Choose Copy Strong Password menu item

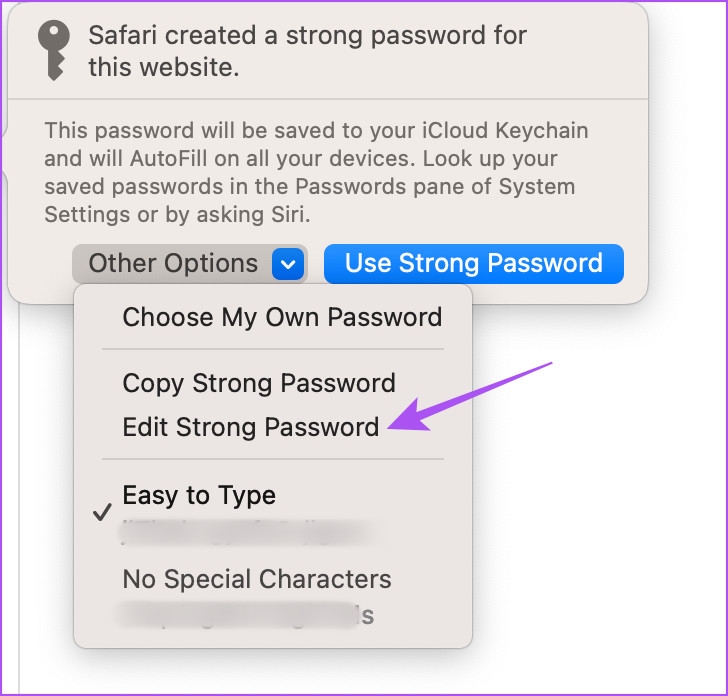(x=259, y=384)
